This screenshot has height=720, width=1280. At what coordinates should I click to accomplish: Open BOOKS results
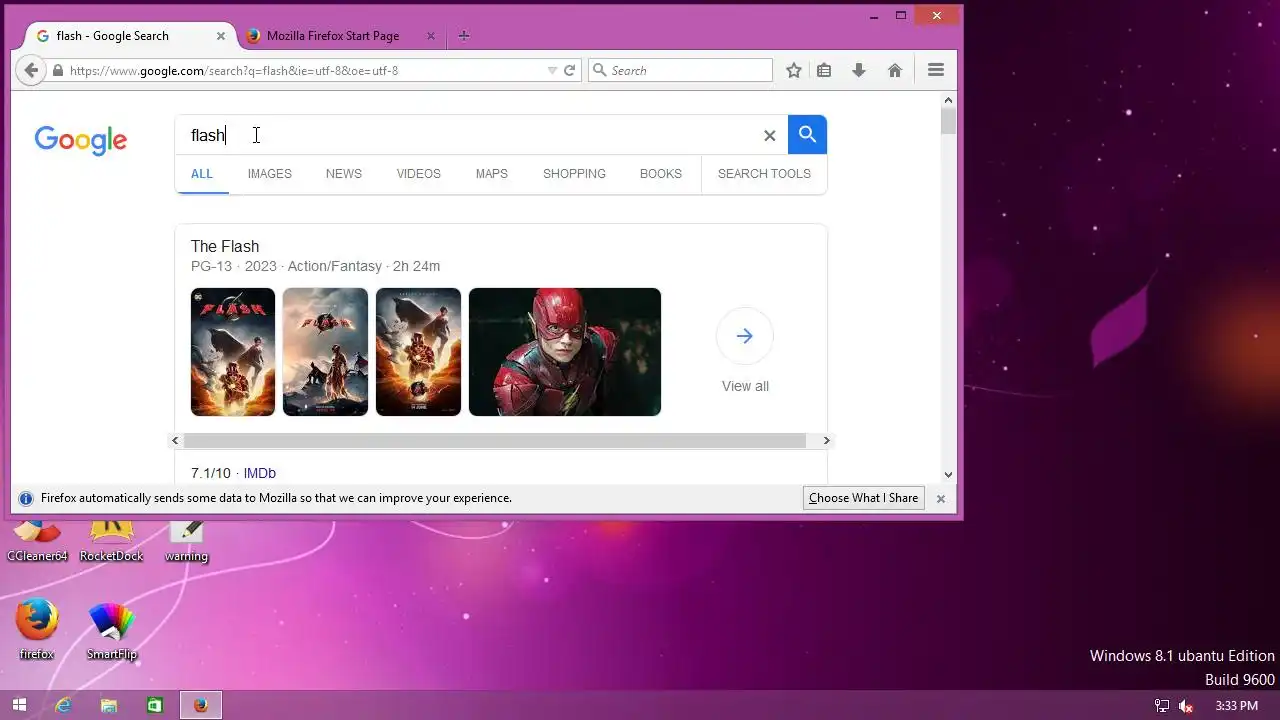[x=661, y=174]
